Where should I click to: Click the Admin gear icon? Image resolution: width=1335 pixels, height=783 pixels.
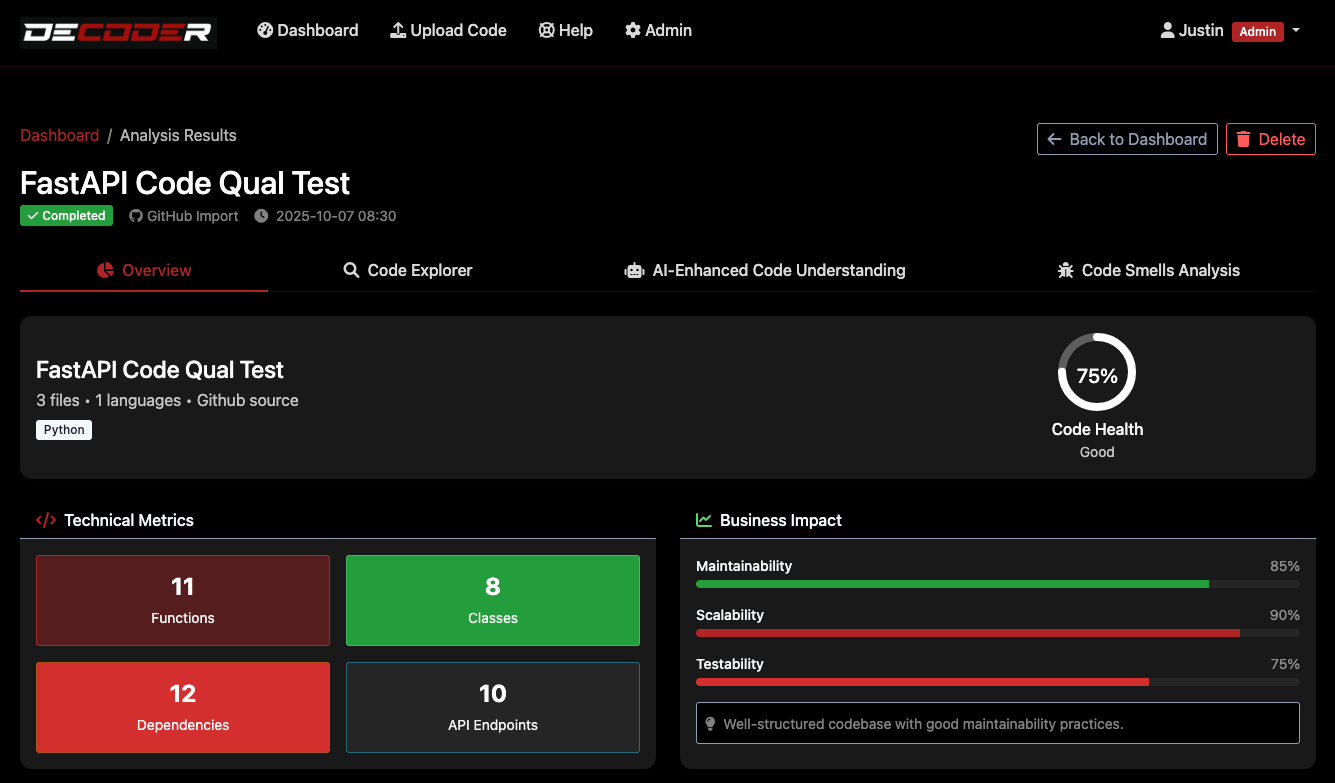[632, 30]
